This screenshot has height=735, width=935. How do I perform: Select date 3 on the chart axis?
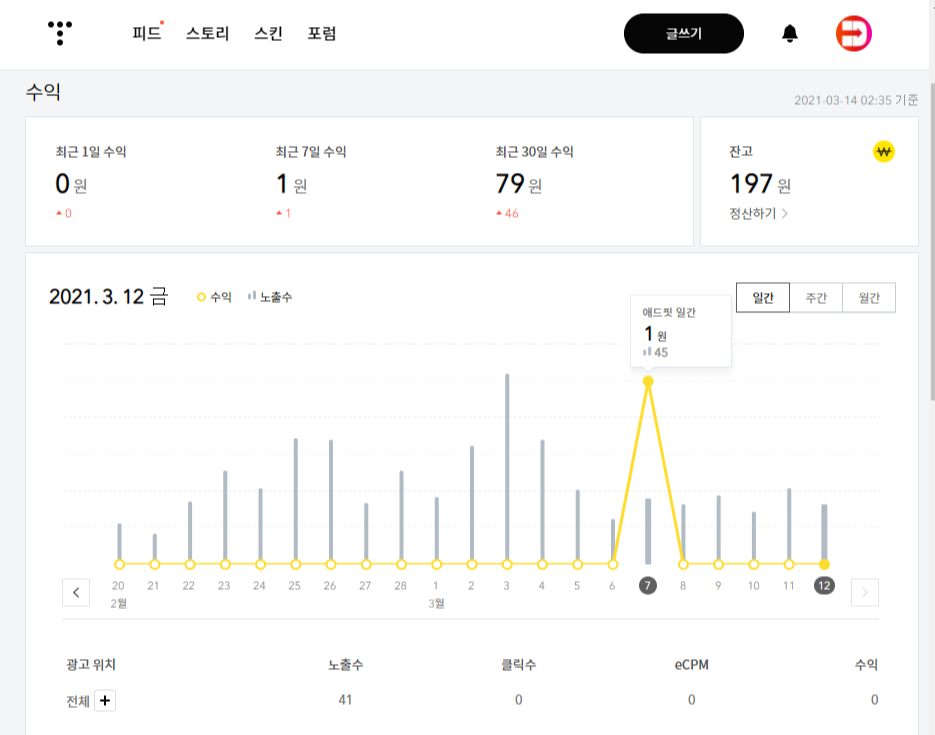click(x=506, y=586)
